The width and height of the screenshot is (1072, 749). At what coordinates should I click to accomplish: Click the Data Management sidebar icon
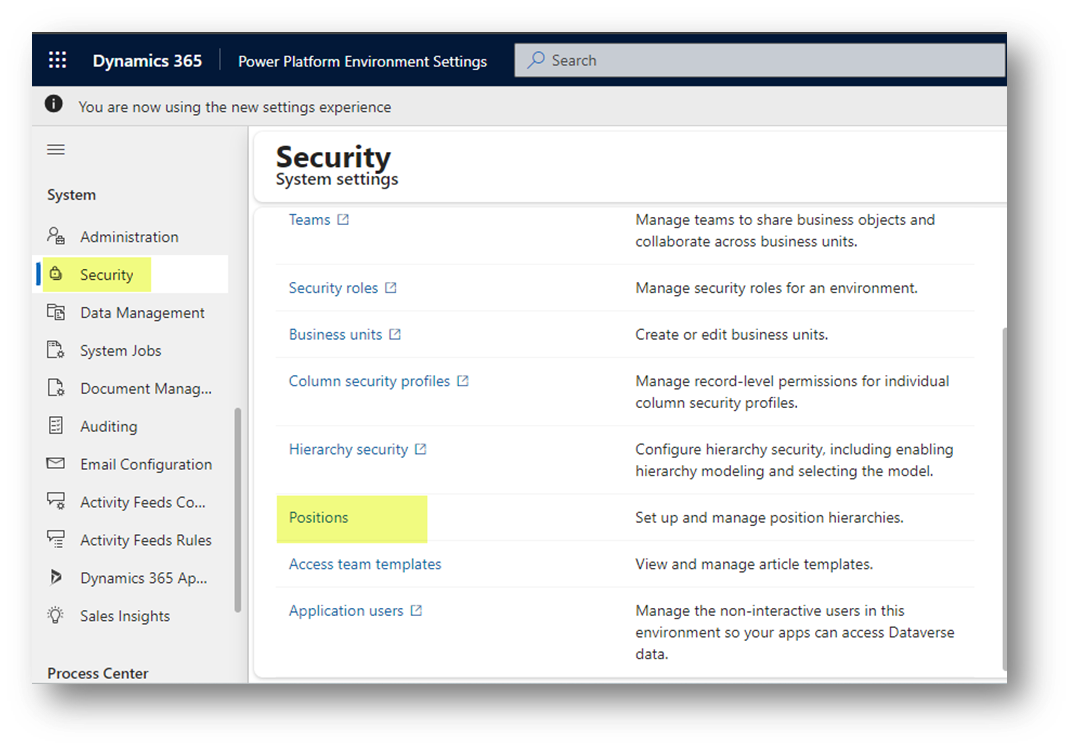56,312
